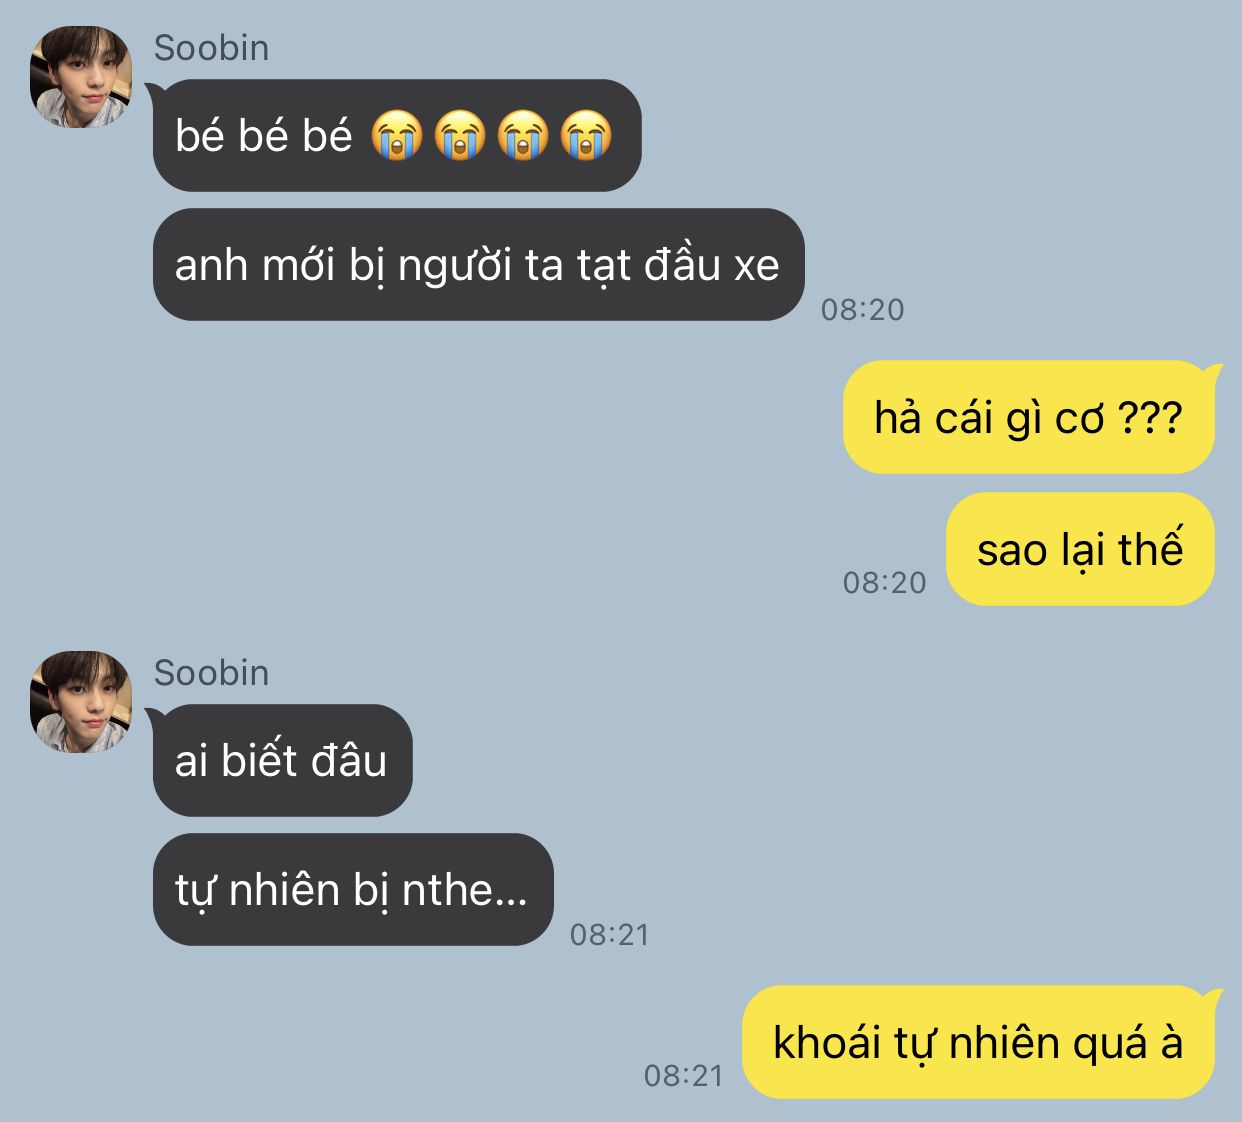Tap the Soobin name above 'bé bé bé'
This screenshot has width=1242, height=1122.
[211, 48]
